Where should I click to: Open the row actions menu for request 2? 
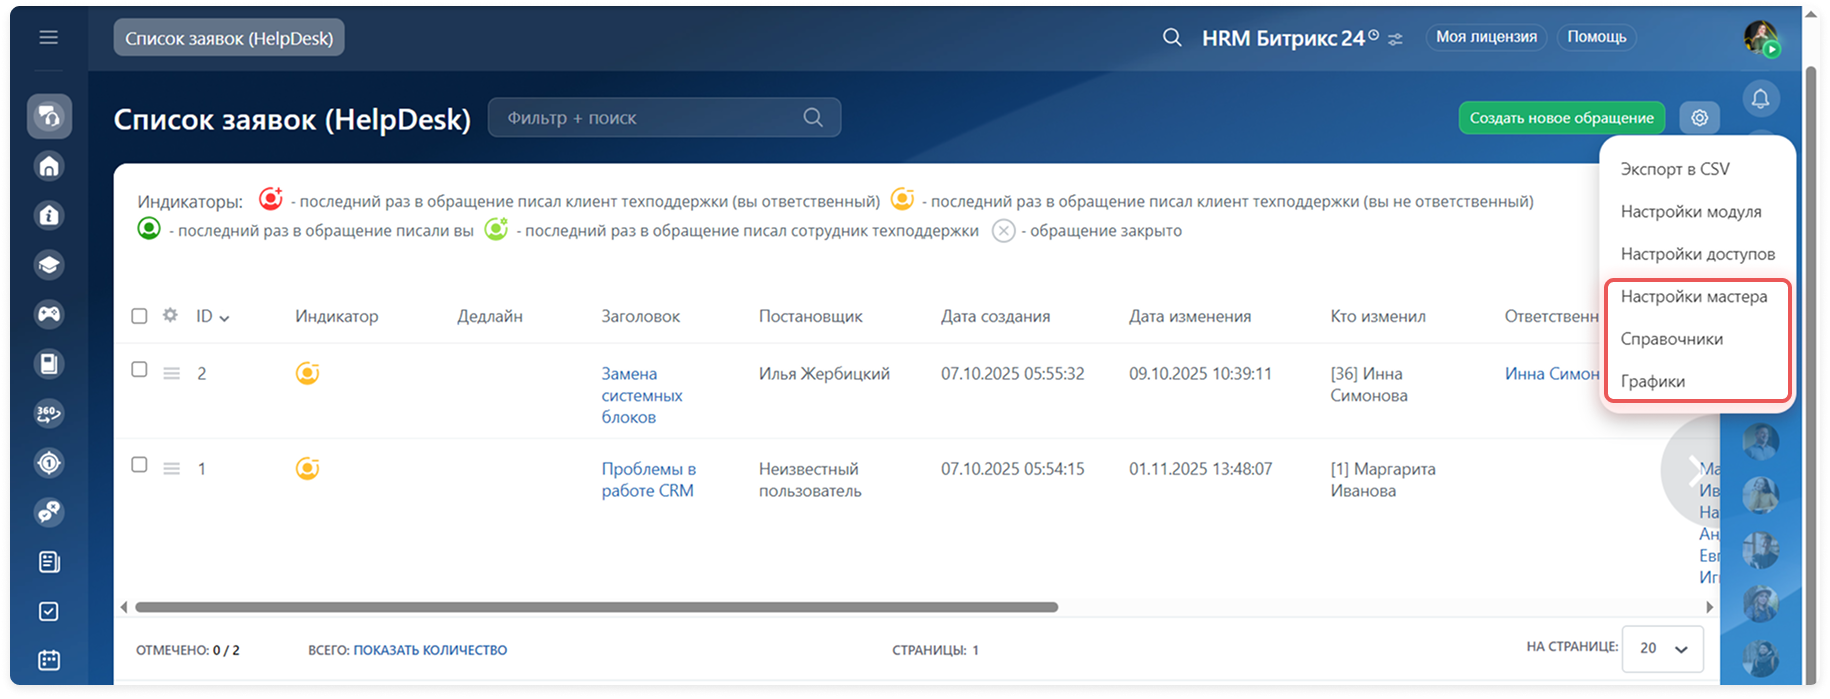click(172, 373)
